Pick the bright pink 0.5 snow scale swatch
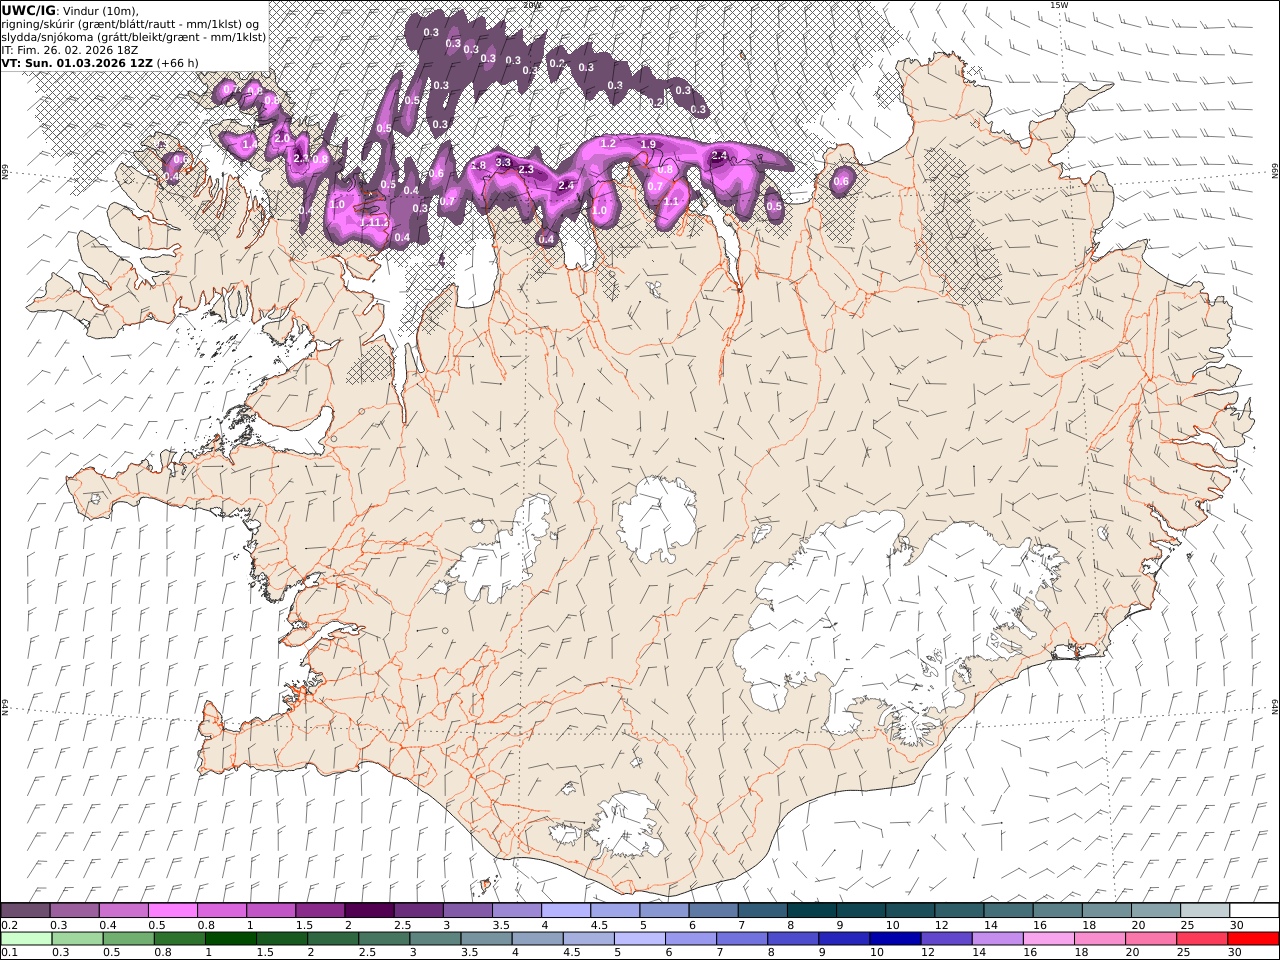Image resolution: width=1280 pixels, height=960 pixels. [173, 910]
